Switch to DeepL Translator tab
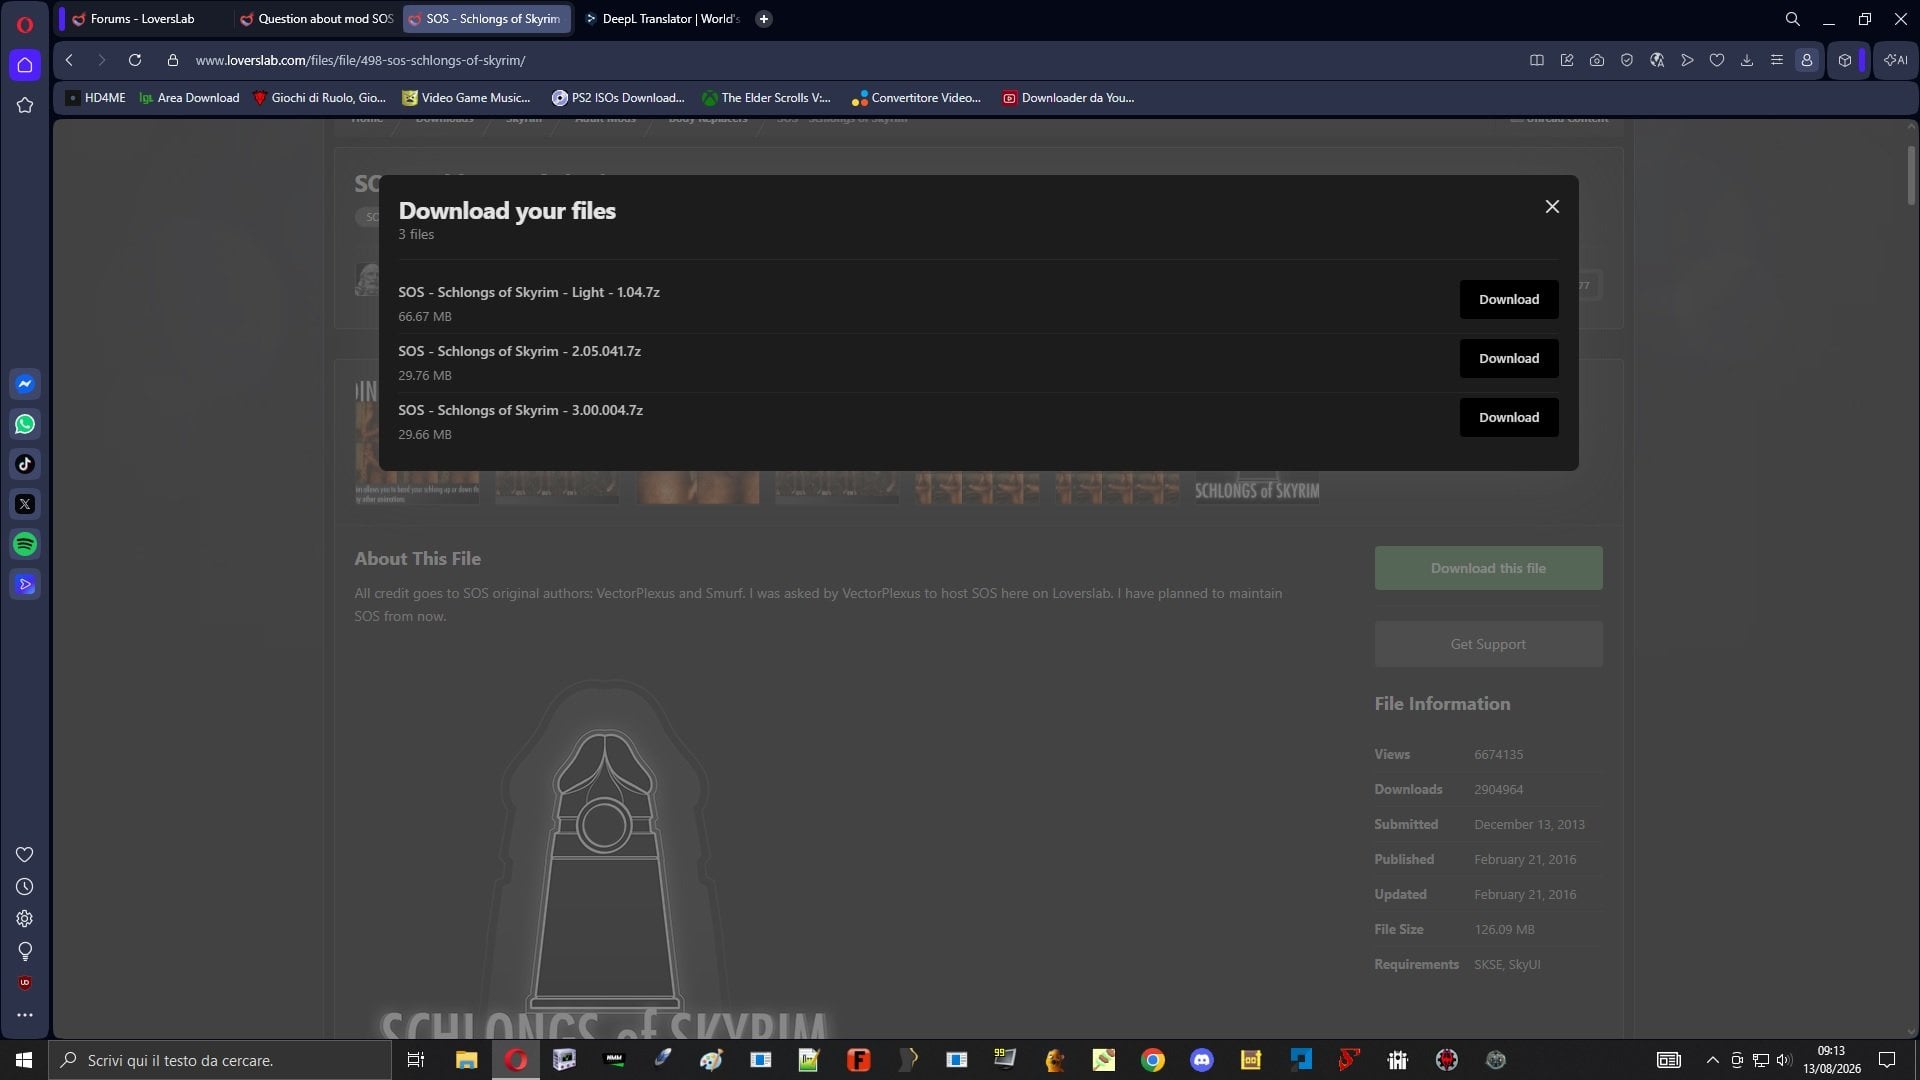Screen dimensions: 1920x1080 pyautogui.click(x=661, y=19)
